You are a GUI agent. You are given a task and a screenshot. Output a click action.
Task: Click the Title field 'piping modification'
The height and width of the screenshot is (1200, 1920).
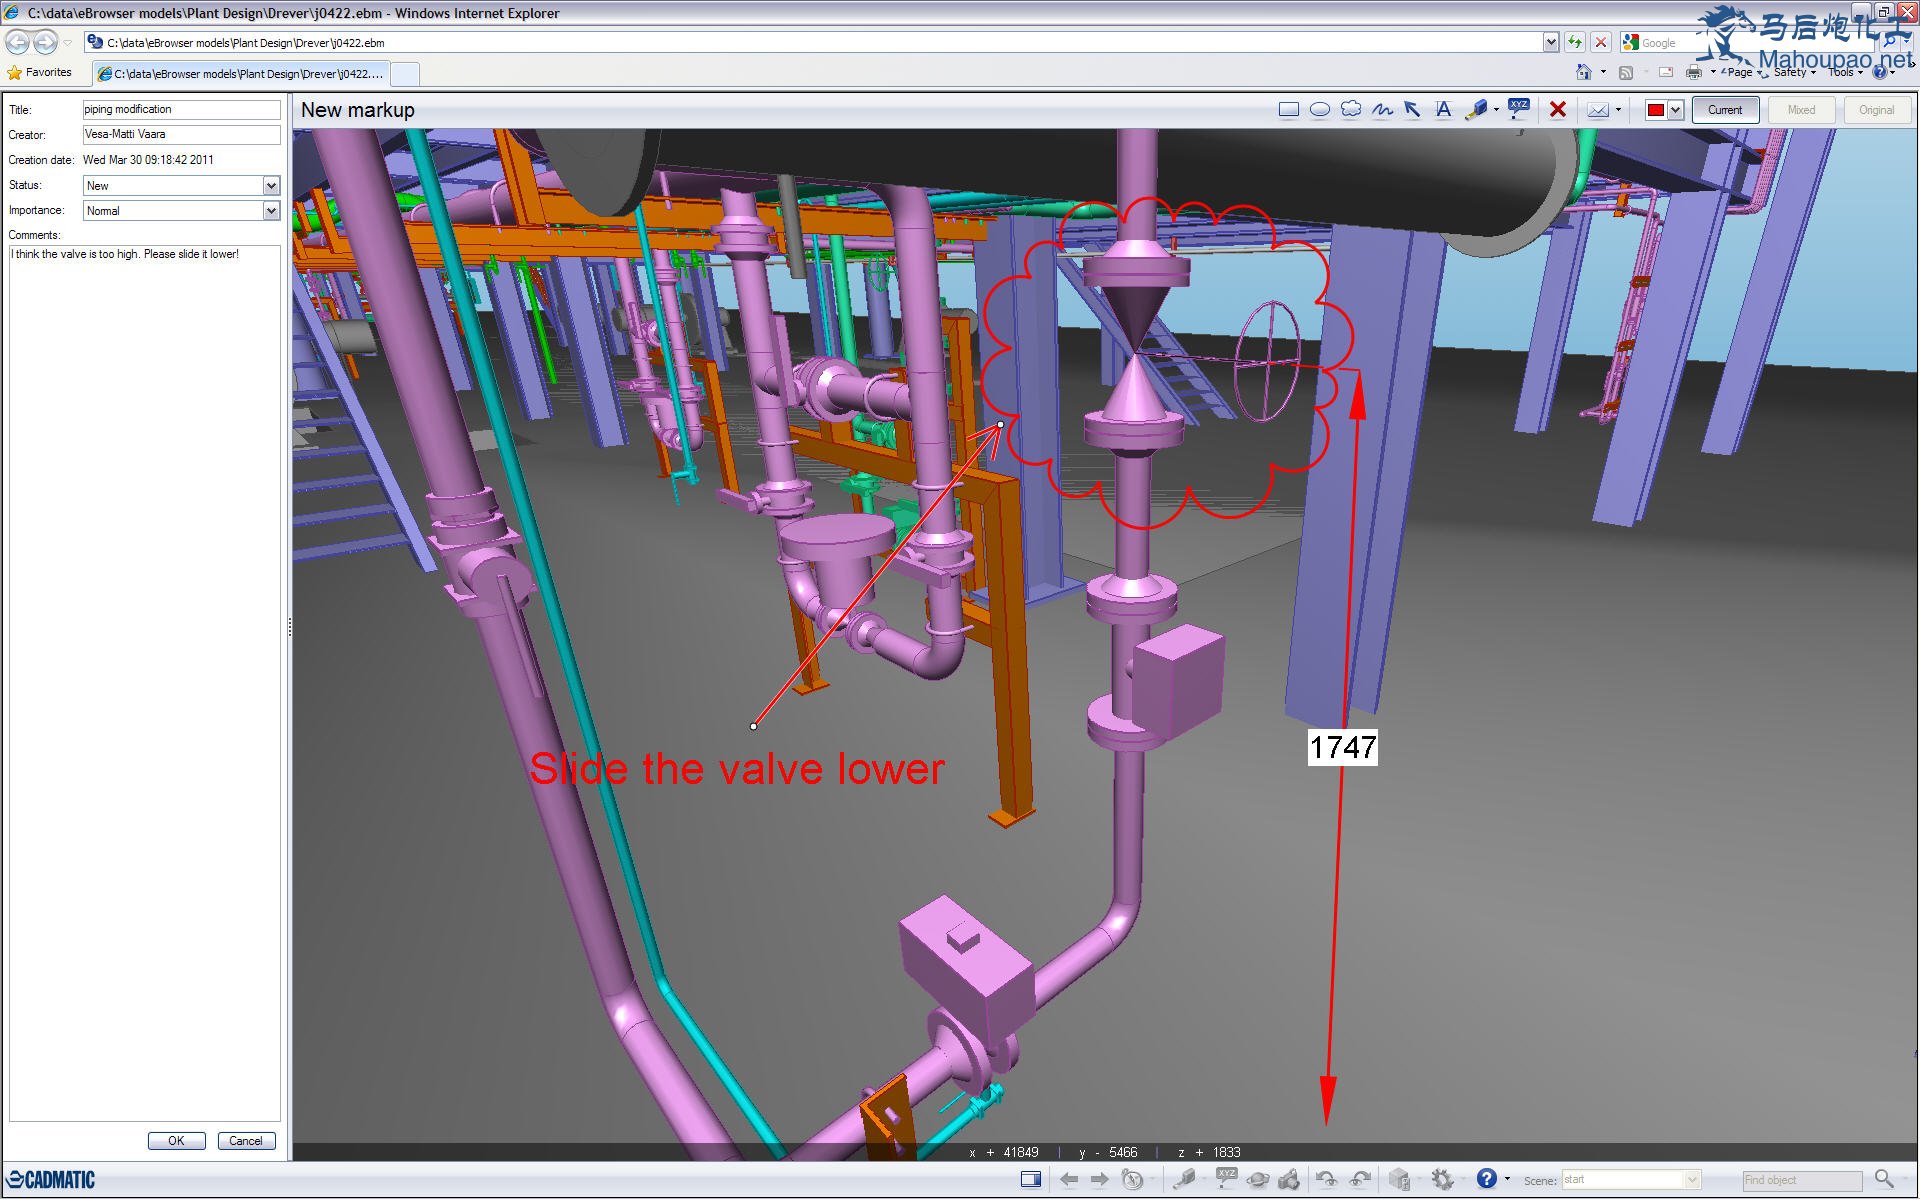tap(181, 109)
